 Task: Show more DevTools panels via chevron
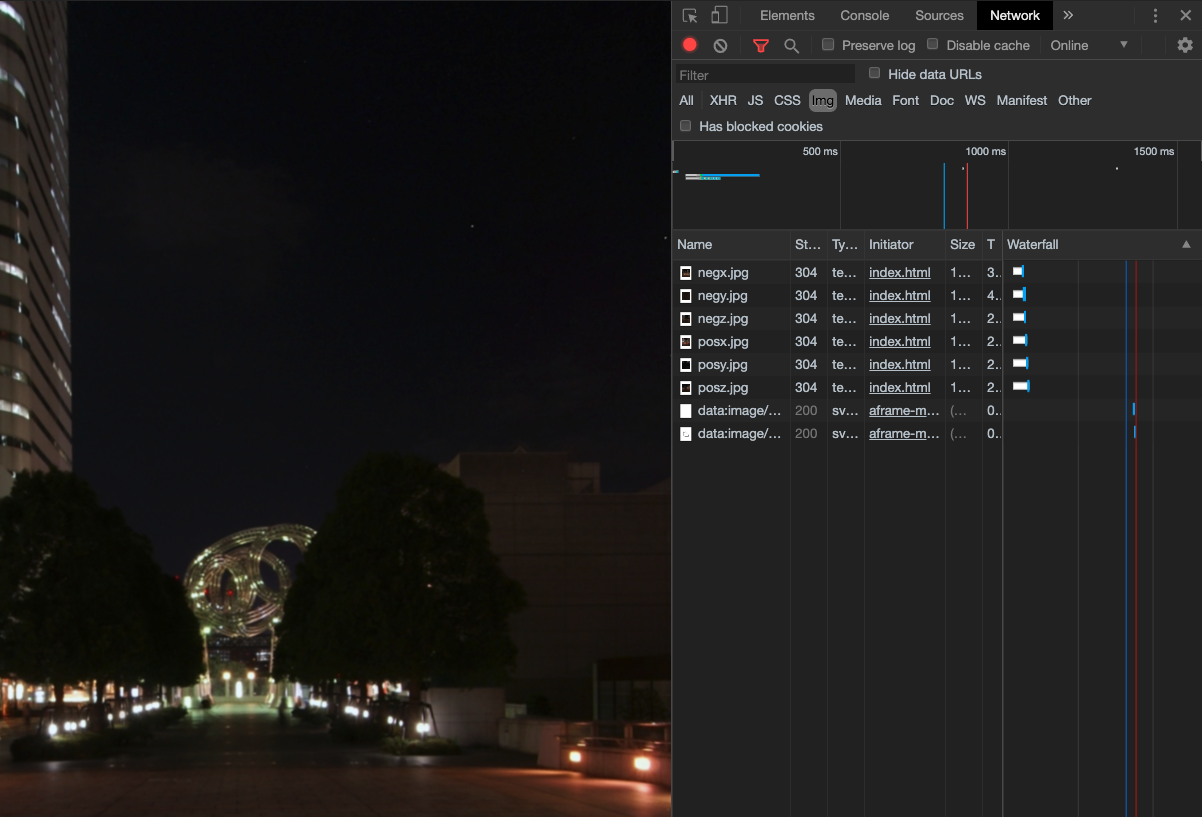tap(1066, 15)
